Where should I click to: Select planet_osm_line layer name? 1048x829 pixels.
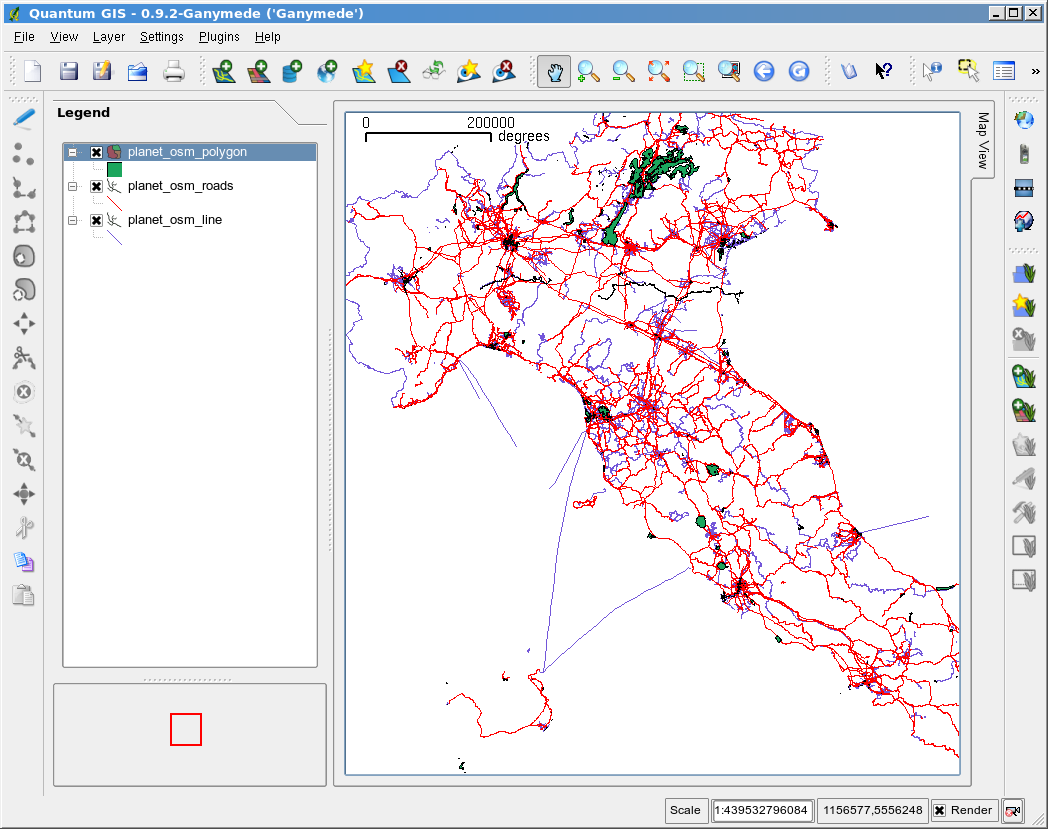coord(174,220)
